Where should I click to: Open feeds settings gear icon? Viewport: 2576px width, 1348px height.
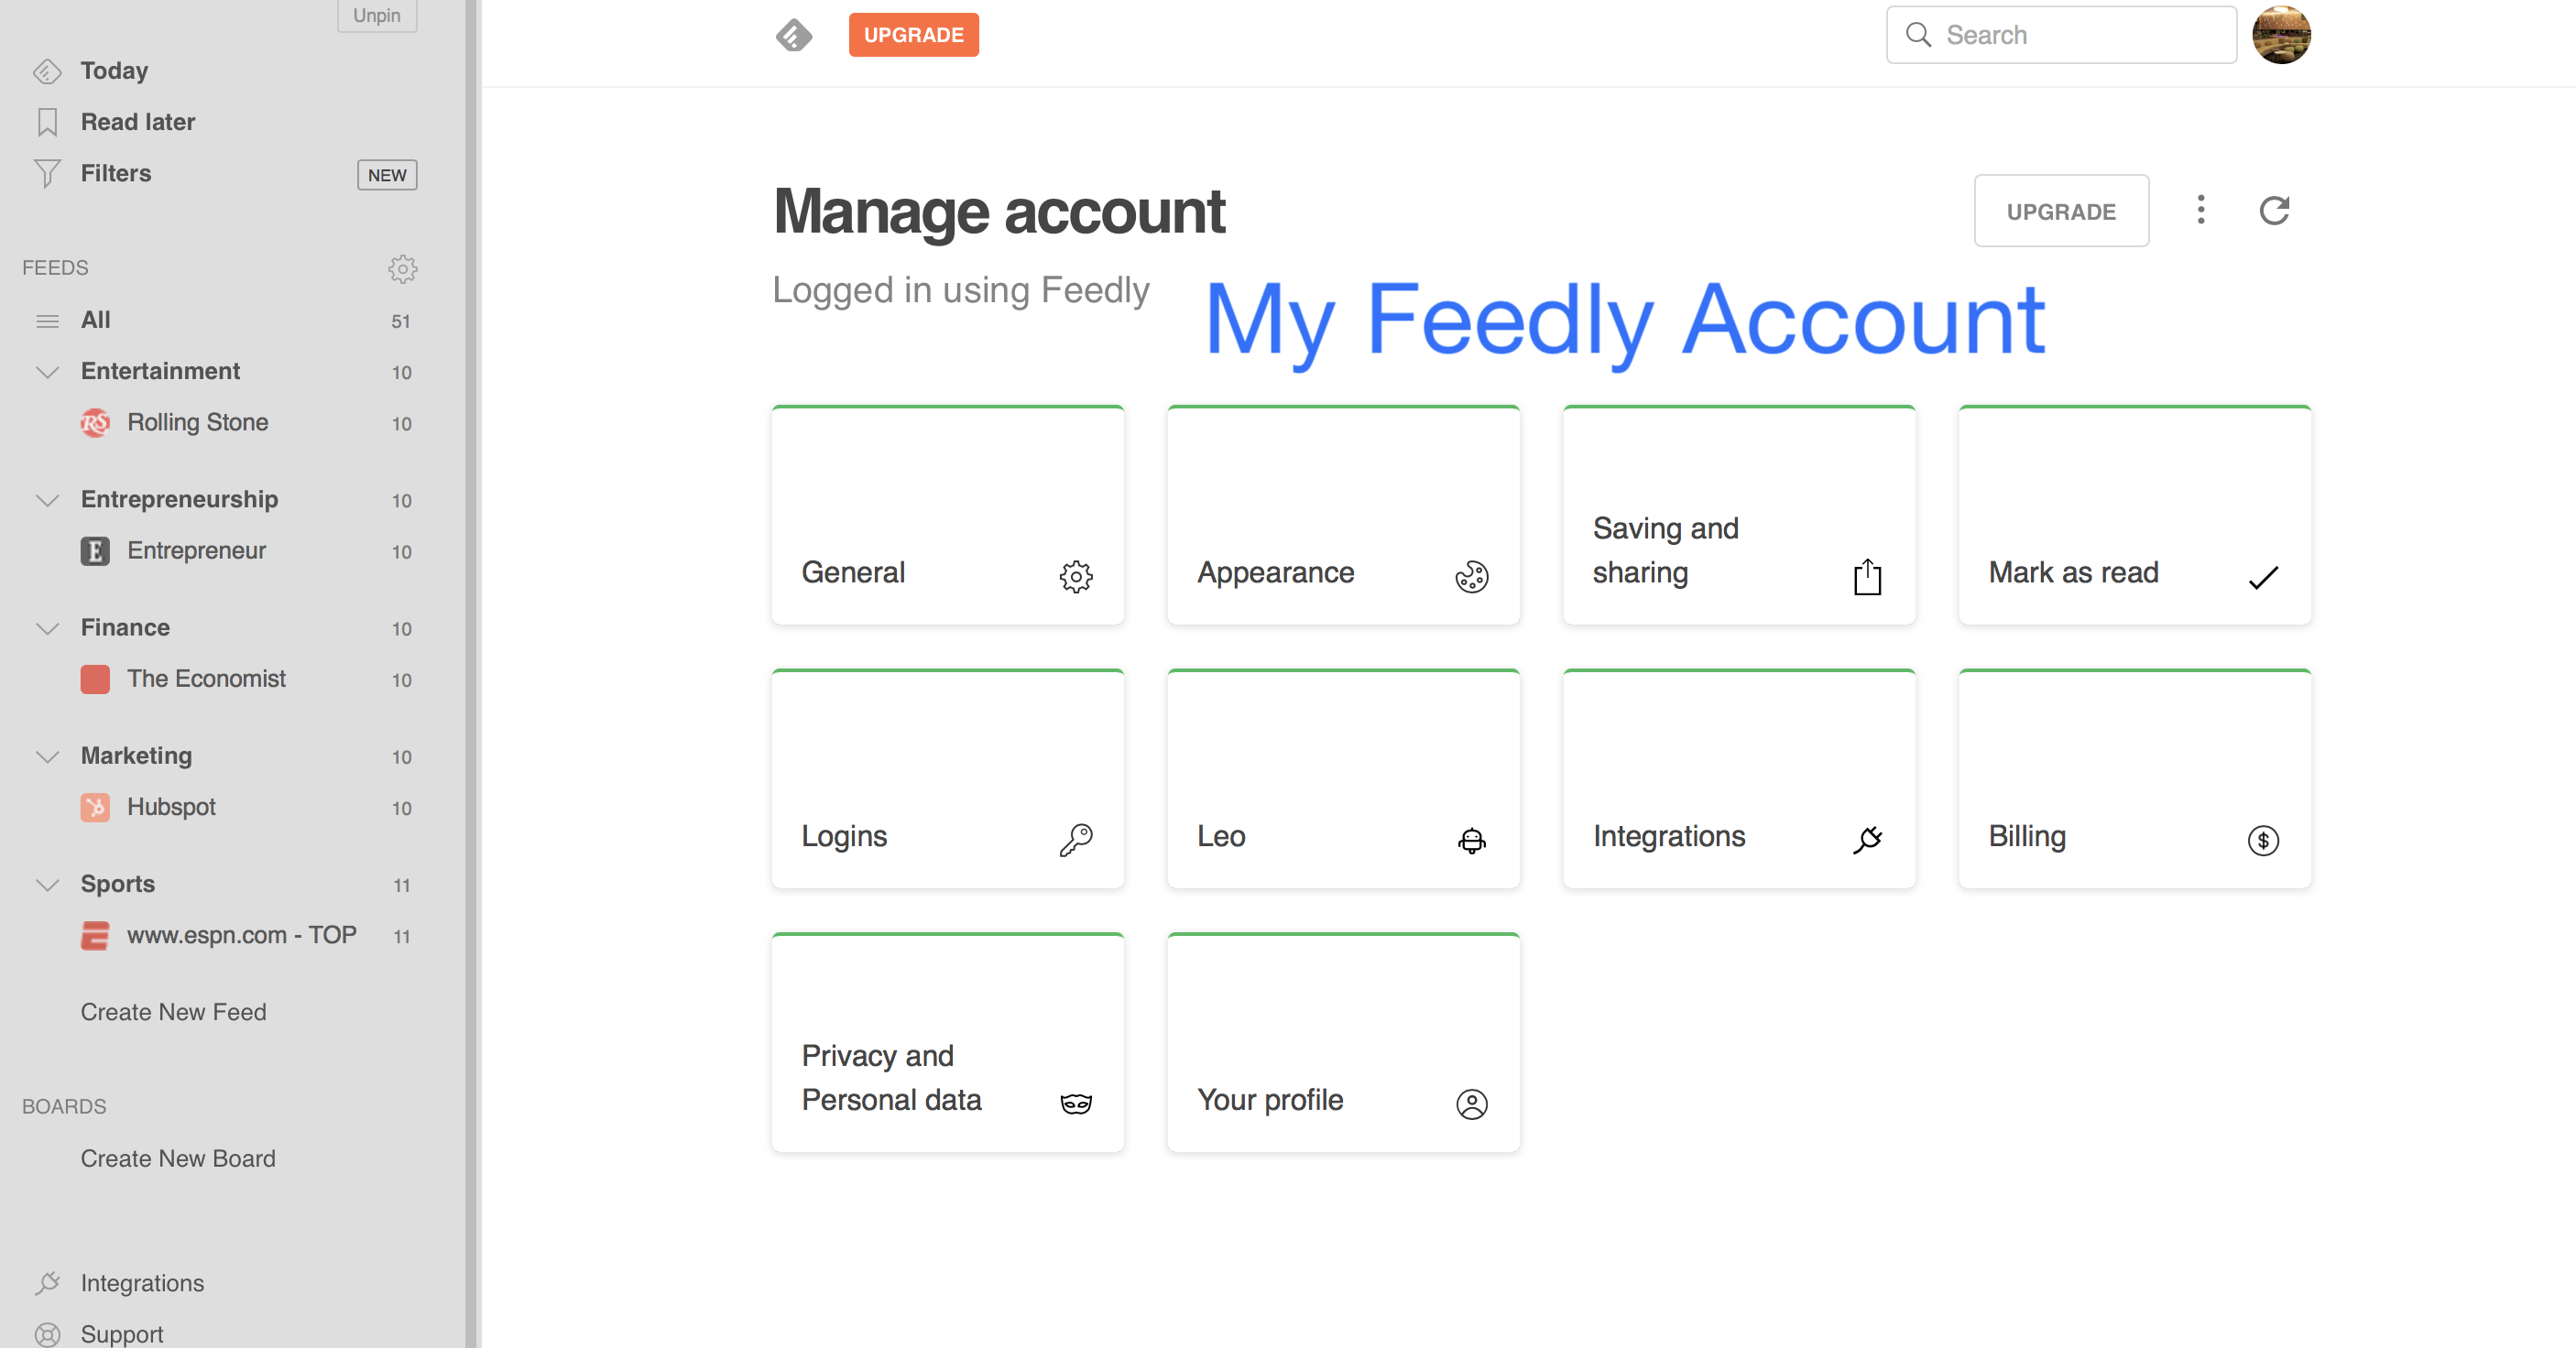[402, 268]
